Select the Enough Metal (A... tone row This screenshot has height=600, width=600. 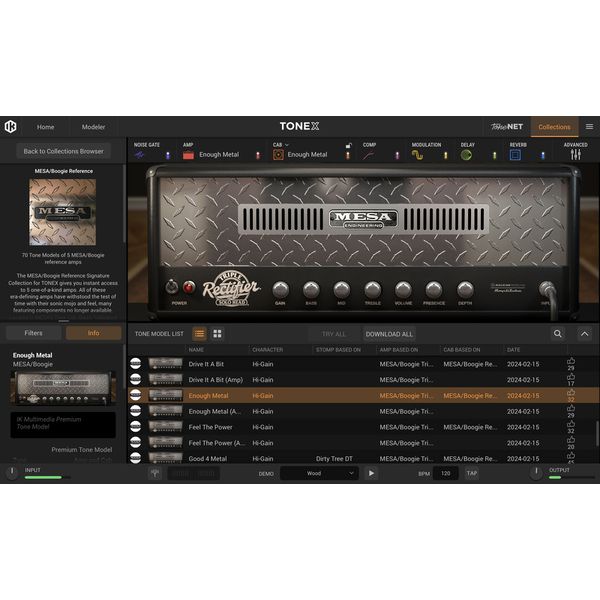pyautogui.click(x=364, y=411)
